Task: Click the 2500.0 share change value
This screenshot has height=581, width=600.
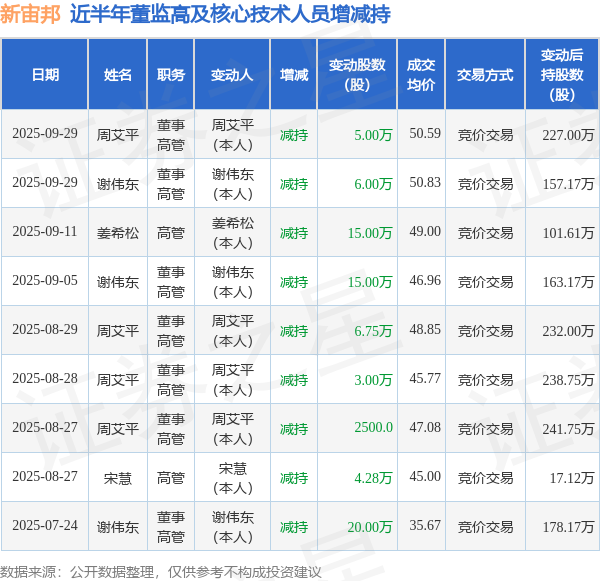Action: pyautogui.click(x=373, y=428)
